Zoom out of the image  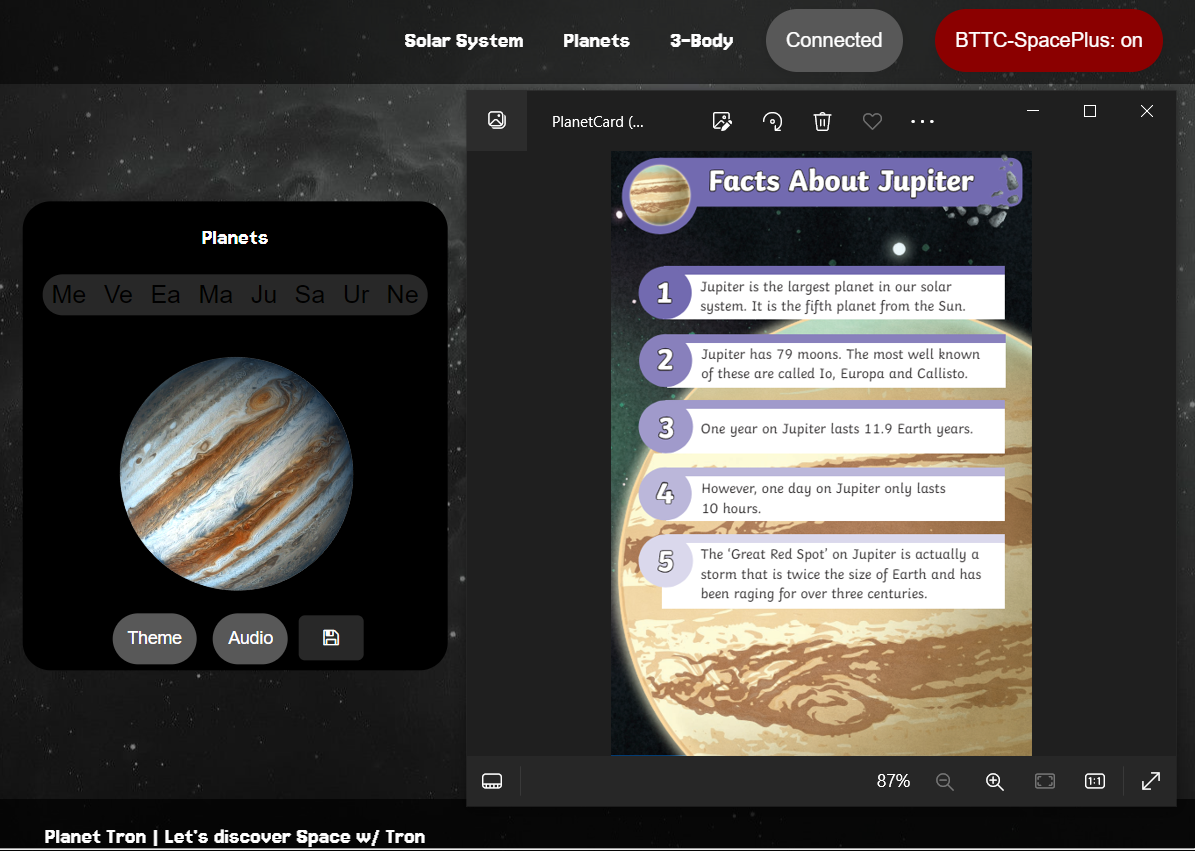(x=944, y=781)
